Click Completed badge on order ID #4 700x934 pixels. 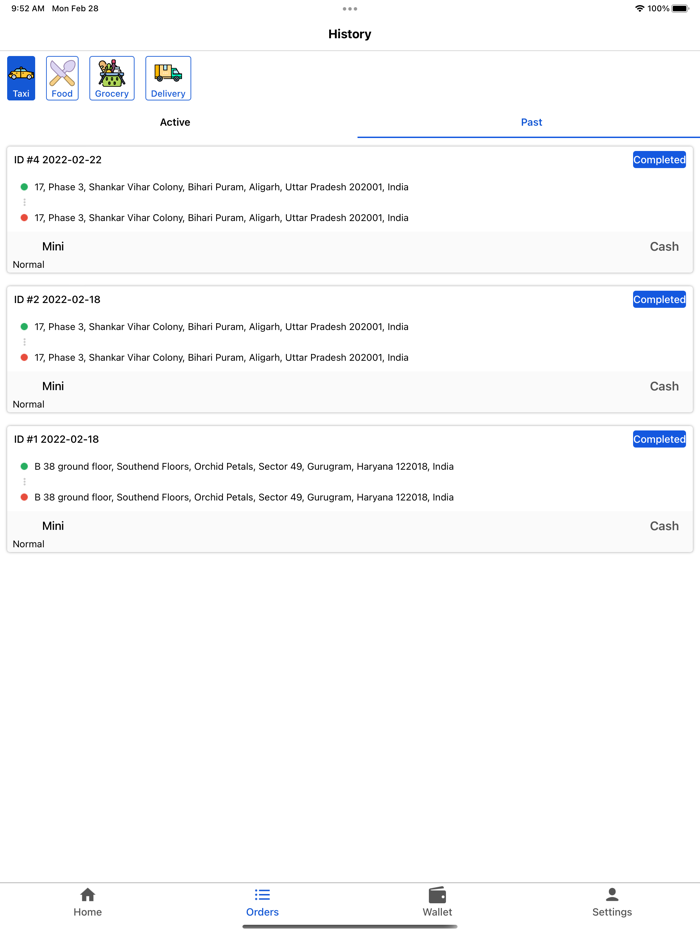[659, 160]
